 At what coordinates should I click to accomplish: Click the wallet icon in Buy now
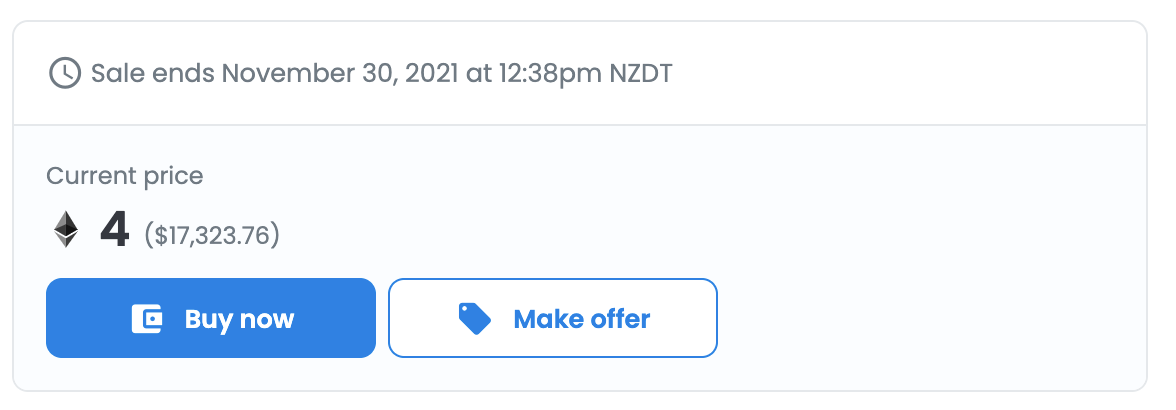pos(147,319)
